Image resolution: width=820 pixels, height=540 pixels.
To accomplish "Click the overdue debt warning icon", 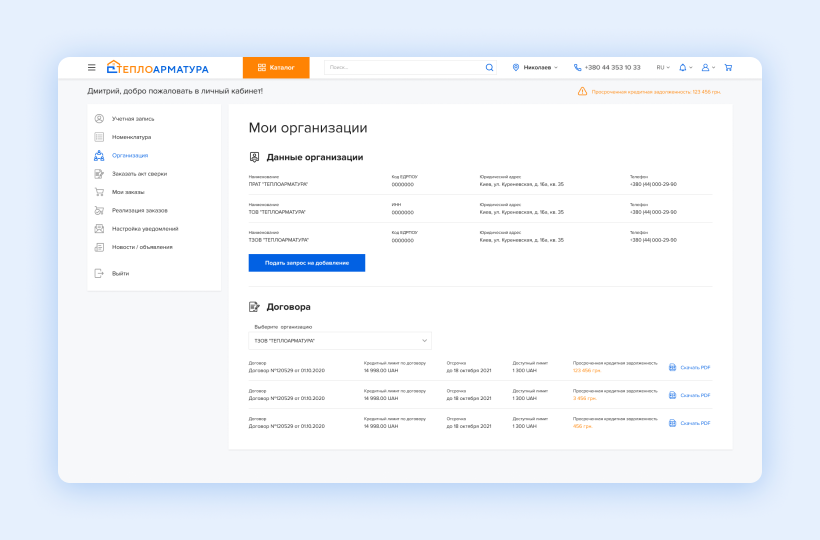I will point(582,92).
